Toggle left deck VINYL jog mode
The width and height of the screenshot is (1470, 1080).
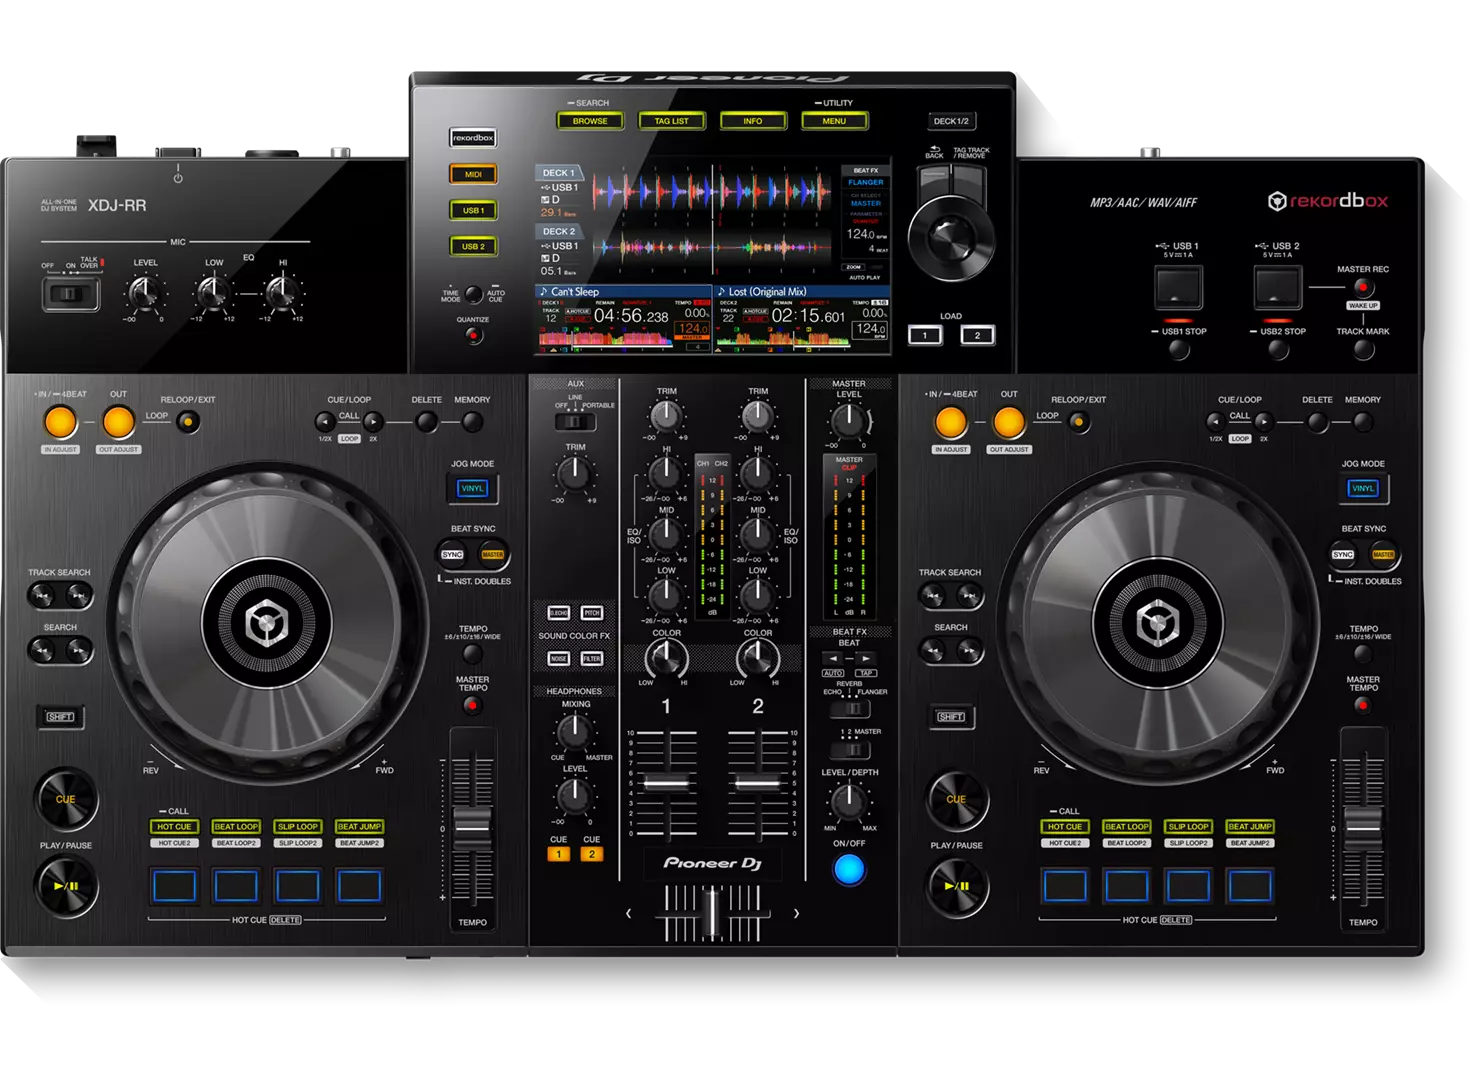tap(472, 488)
